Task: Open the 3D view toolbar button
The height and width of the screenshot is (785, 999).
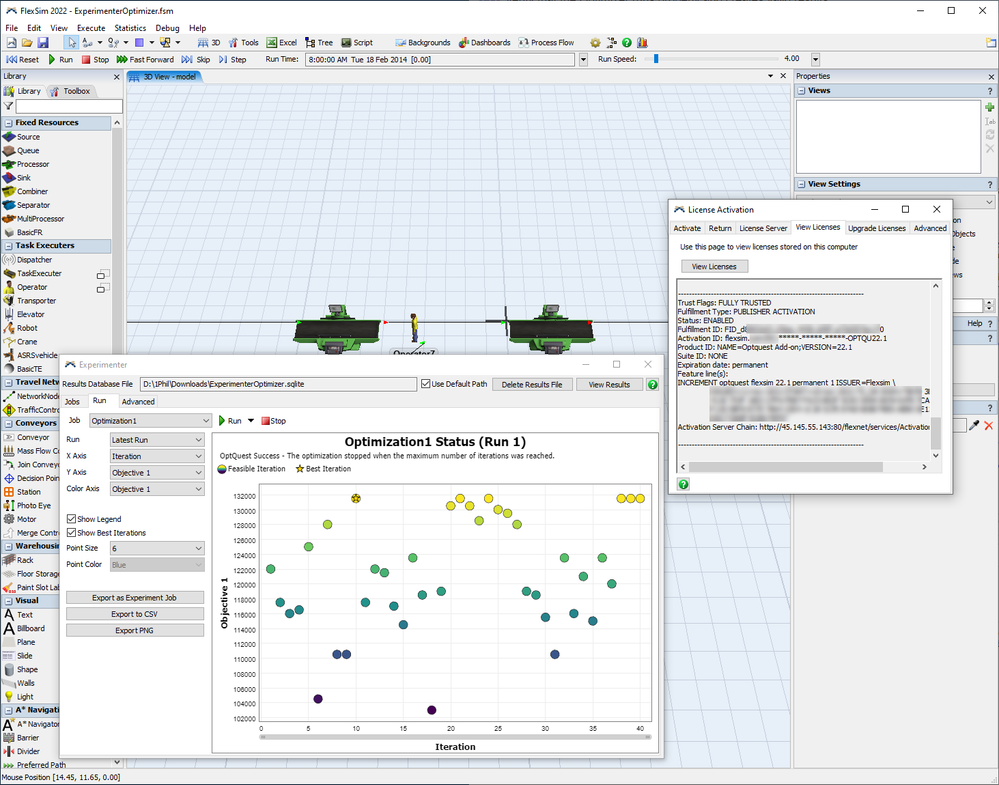Action: click(x=208, y=43)
